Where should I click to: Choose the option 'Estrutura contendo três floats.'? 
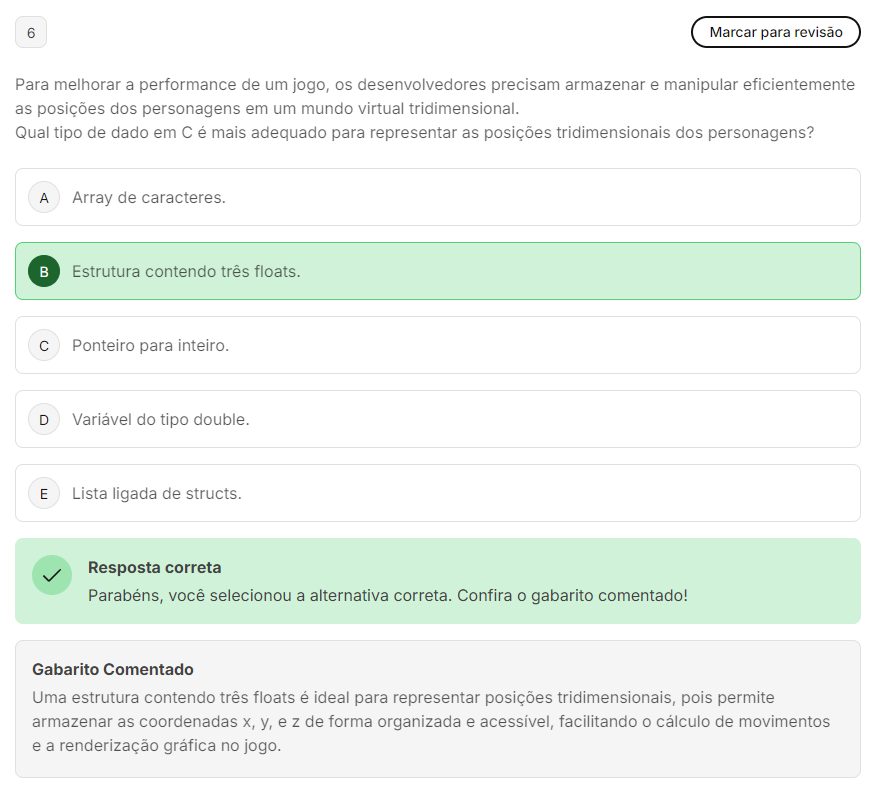(186, 272)
